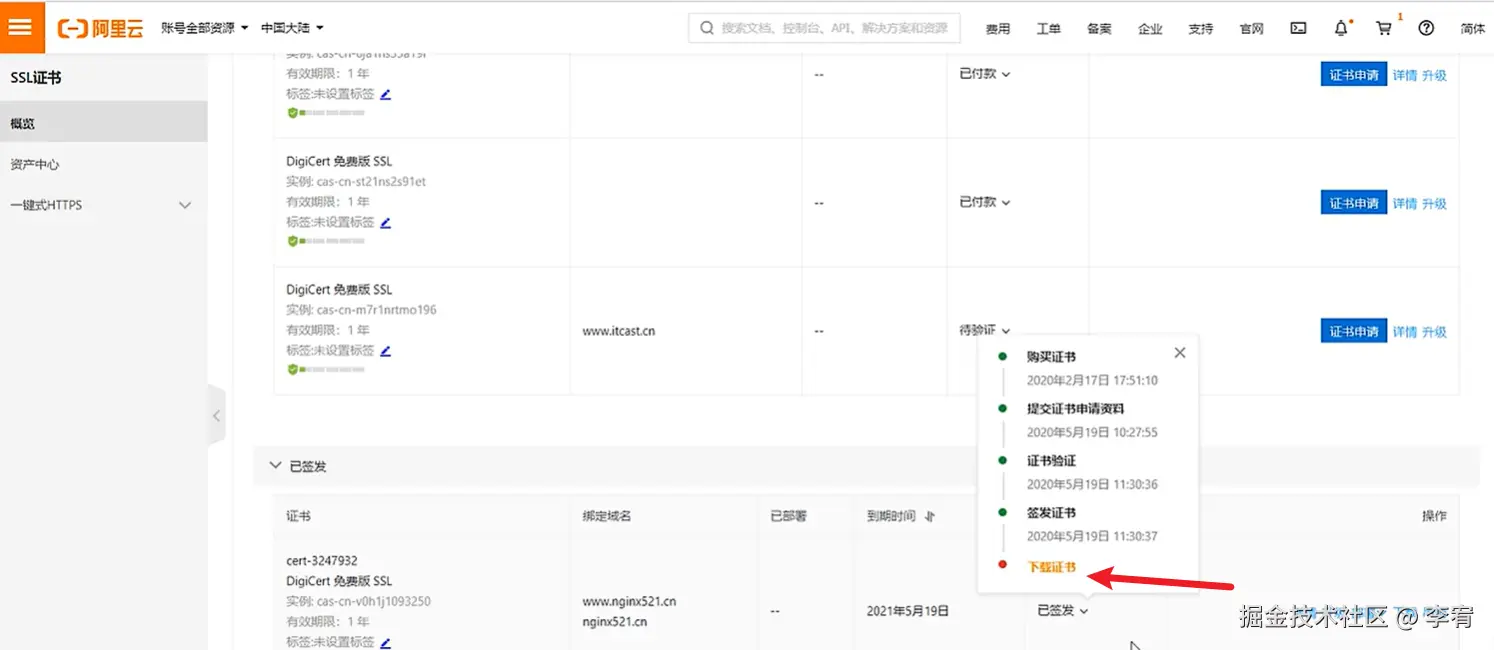Click the www.itcast.cn domain text
Image resolution: width=1494 pixels, height=650 pixels.
(x=618, y=331)
